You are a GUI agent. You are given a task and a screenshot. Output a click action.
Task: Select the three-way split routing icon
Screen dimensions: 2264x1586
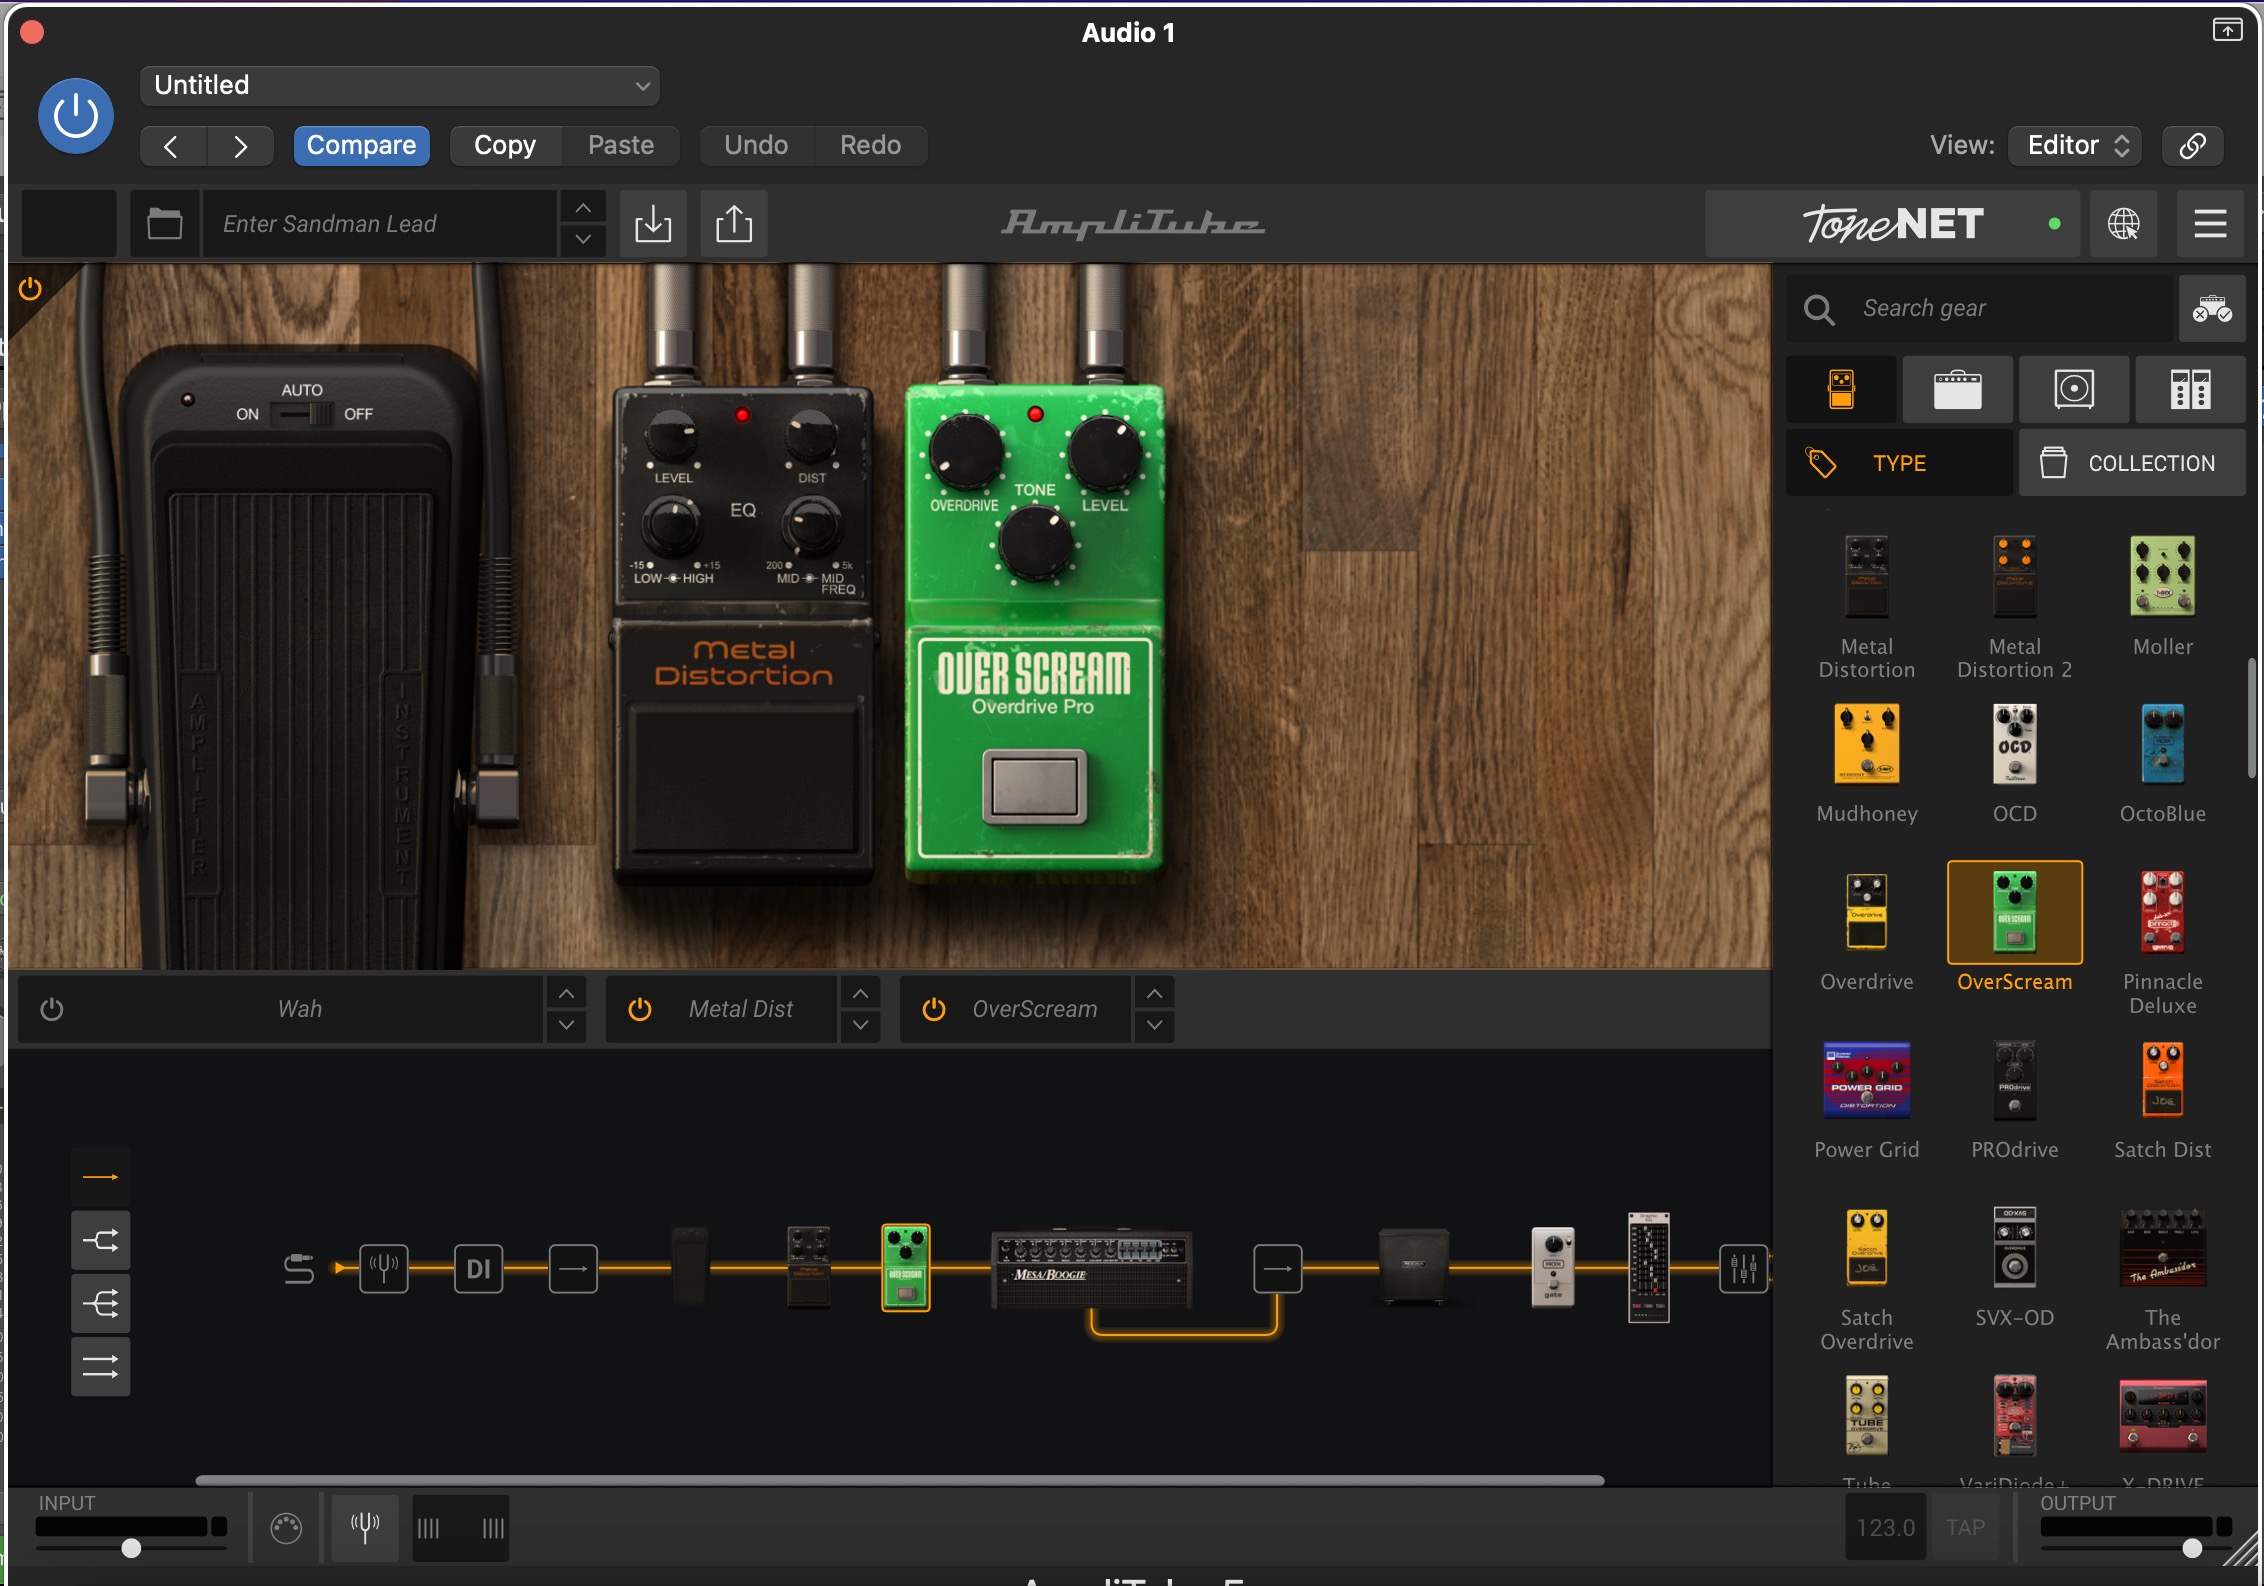pos(100,1304)
